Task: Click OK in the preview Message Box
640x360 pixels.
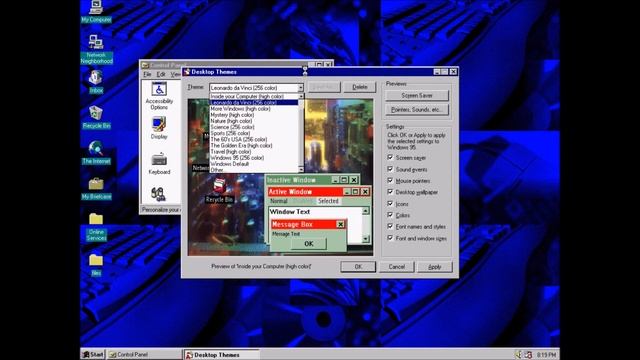Action: pos(309,244)
